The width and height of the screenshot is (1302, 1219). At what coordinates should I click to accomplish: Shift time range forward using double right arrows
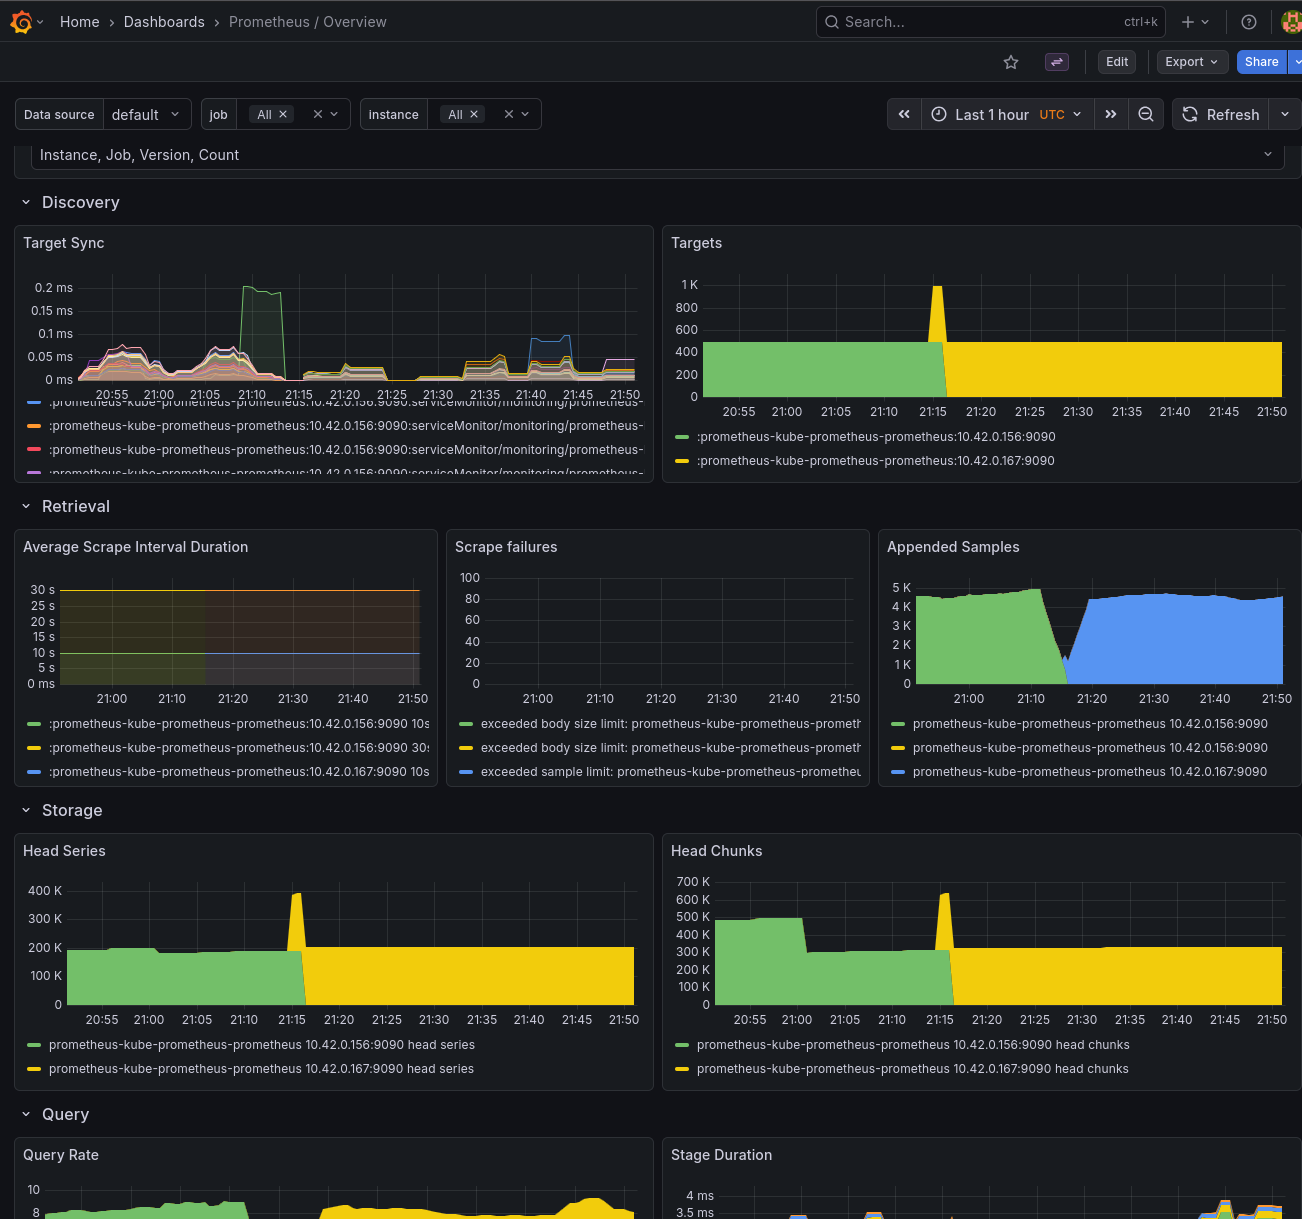coord(1111,114)
